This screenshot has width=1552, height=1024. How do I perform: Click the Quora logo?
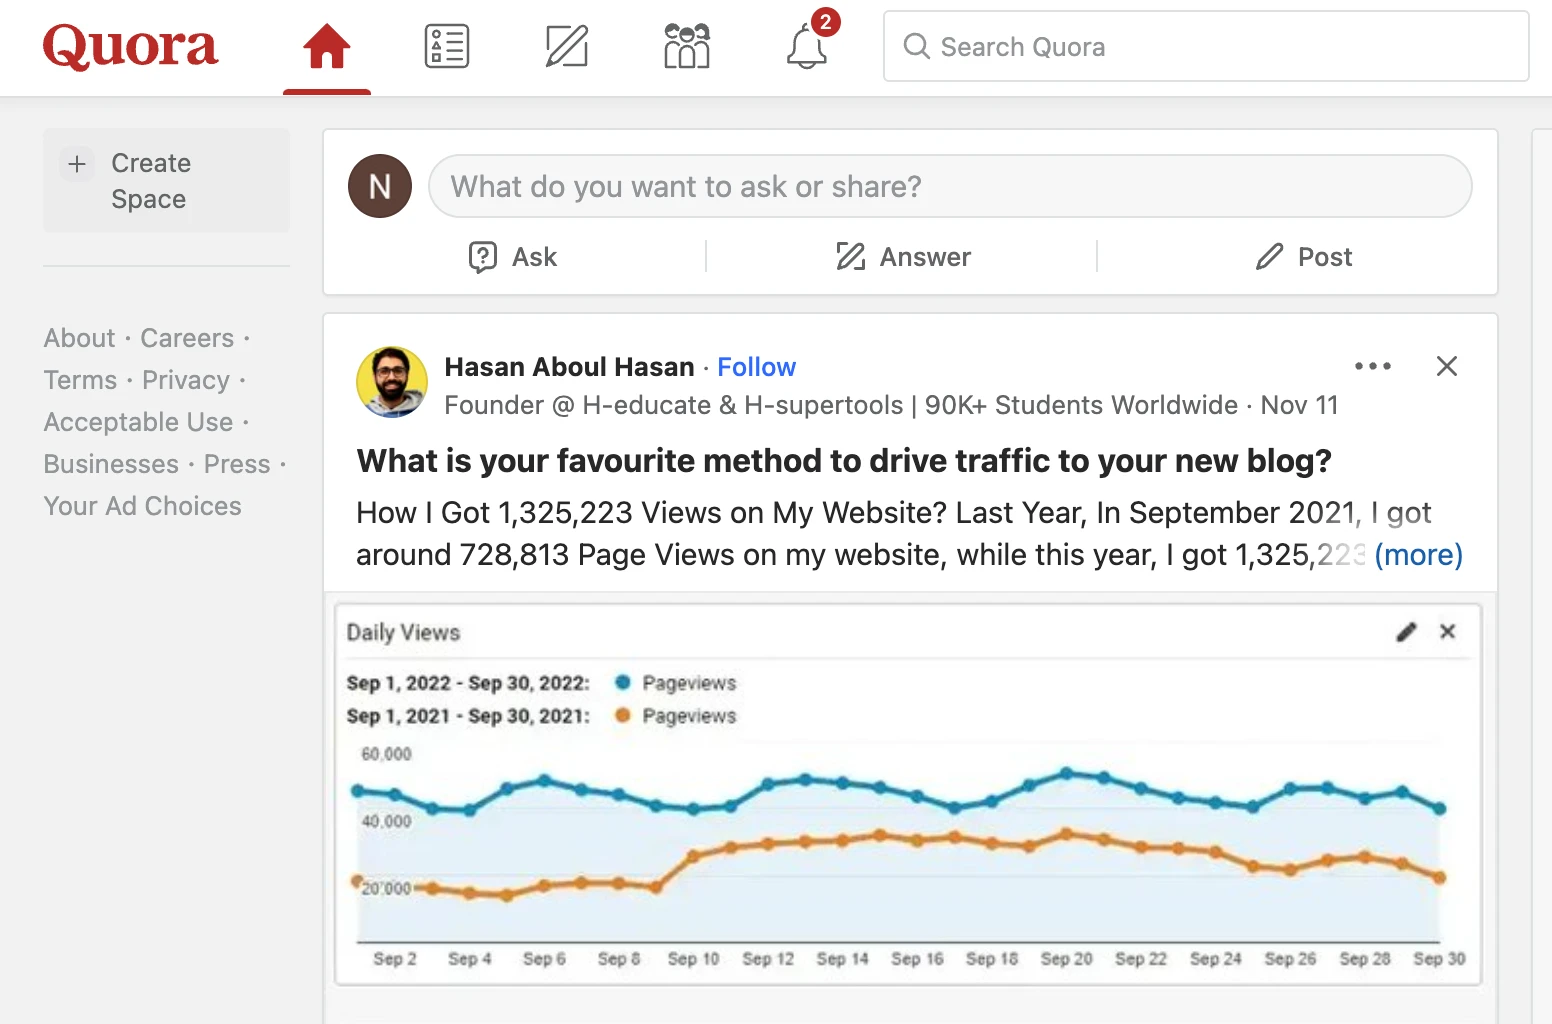(129, 45)
